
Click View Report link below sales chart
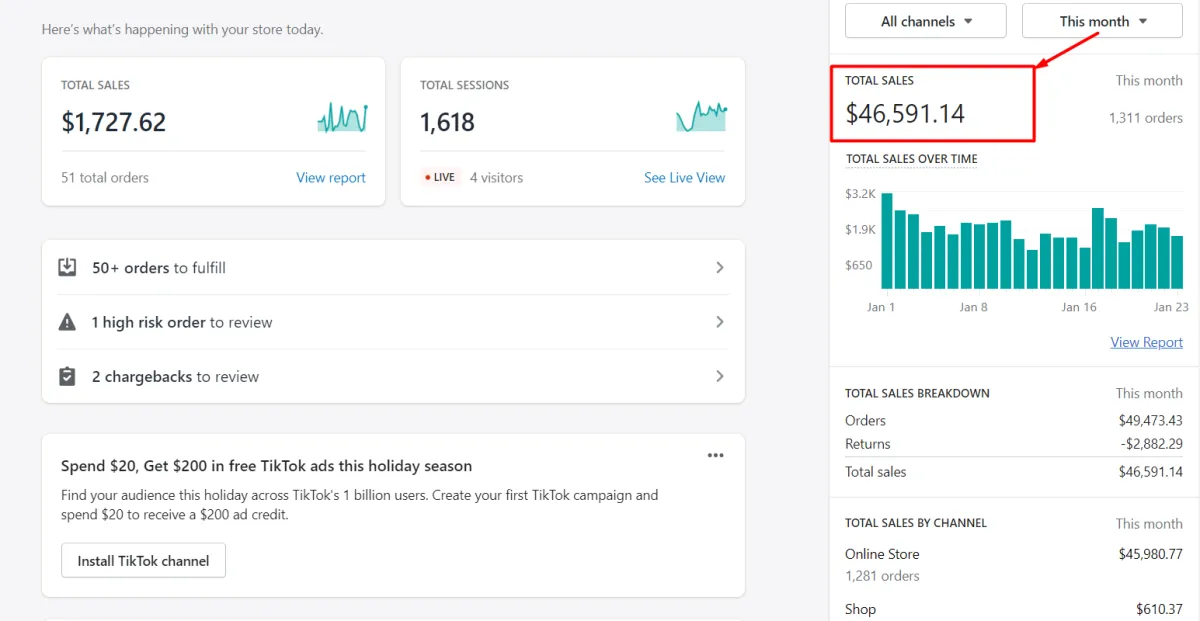pos(1146,342)
